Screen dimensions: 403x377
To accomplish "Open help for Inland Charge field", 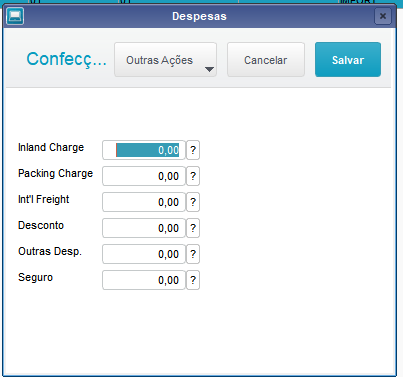I will pos(193,150).
